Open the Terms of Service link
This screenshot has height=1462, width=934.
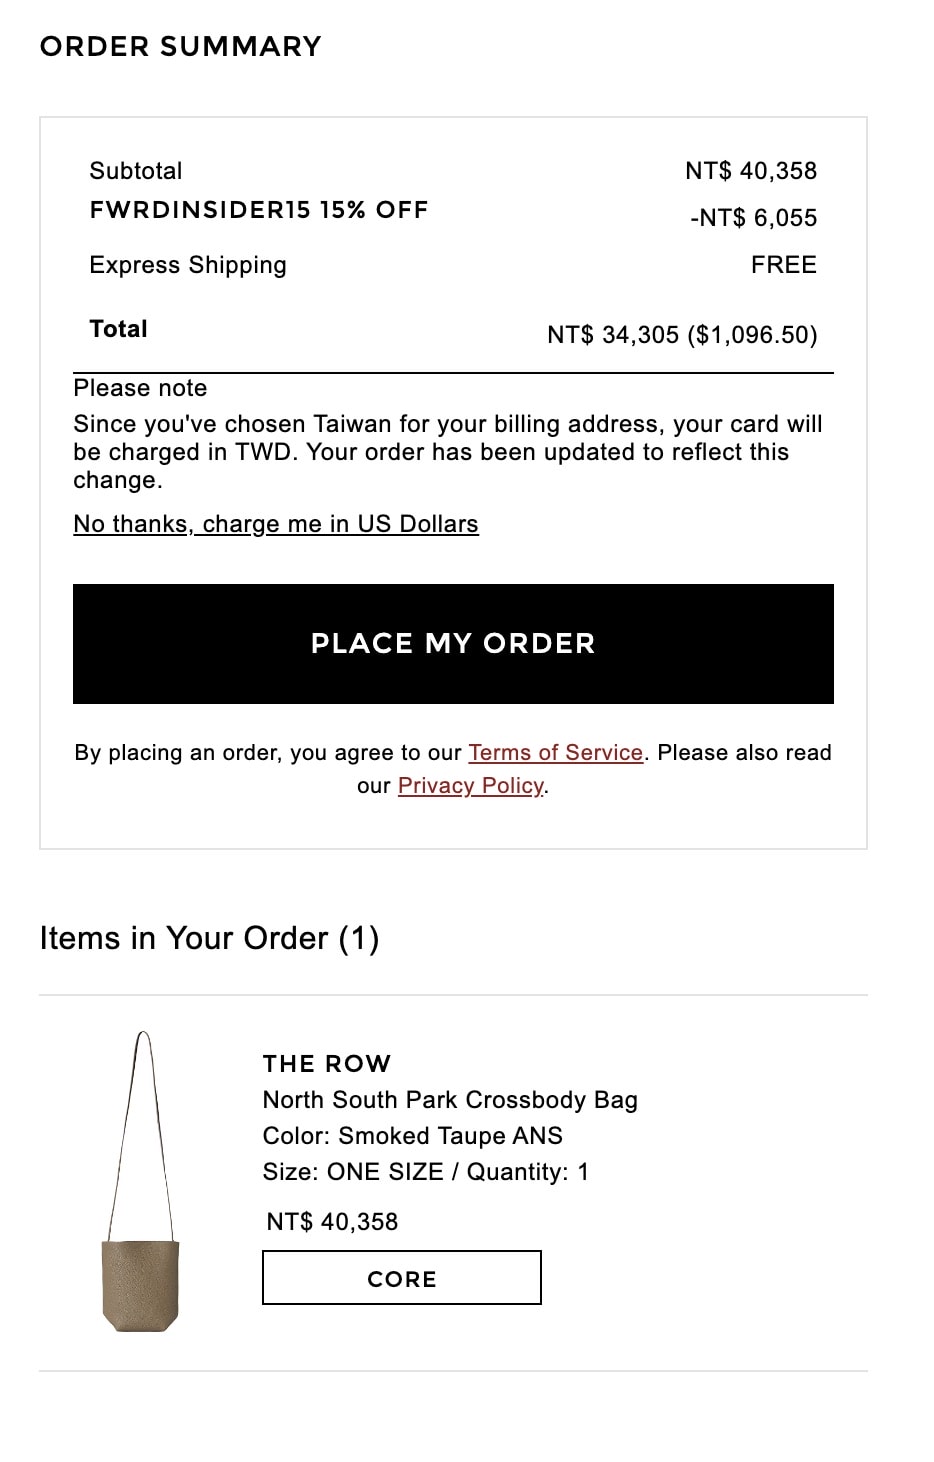[556, 753]
